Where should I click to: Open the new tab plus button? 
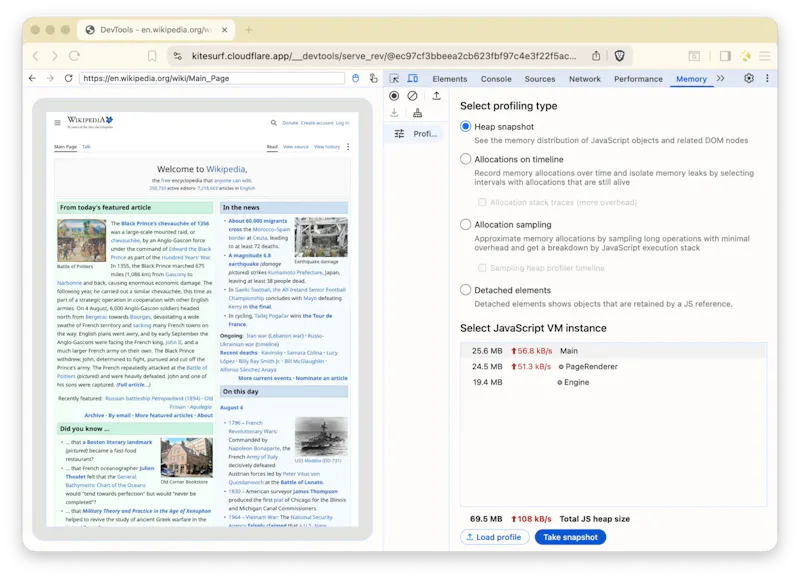[248, 30]
